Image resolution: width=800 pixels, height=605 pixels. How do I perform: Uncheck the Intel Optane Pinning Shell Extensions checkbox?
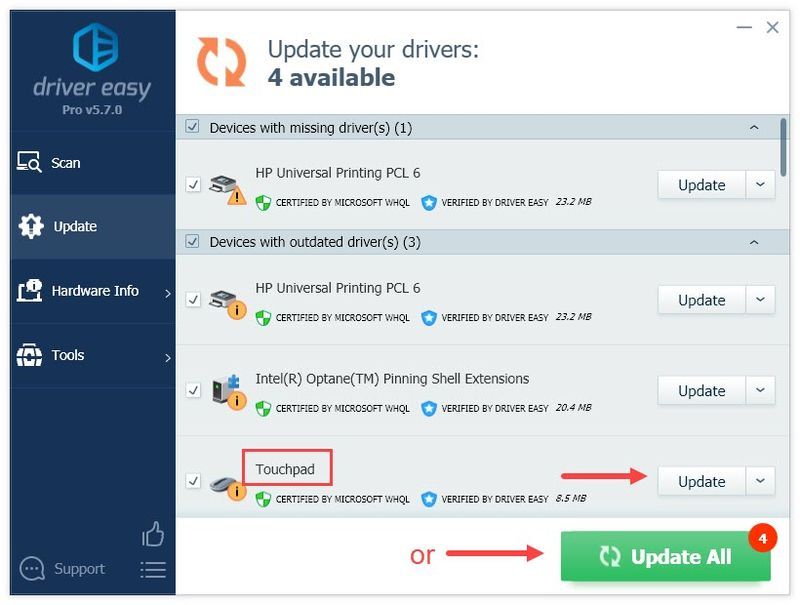193,390
